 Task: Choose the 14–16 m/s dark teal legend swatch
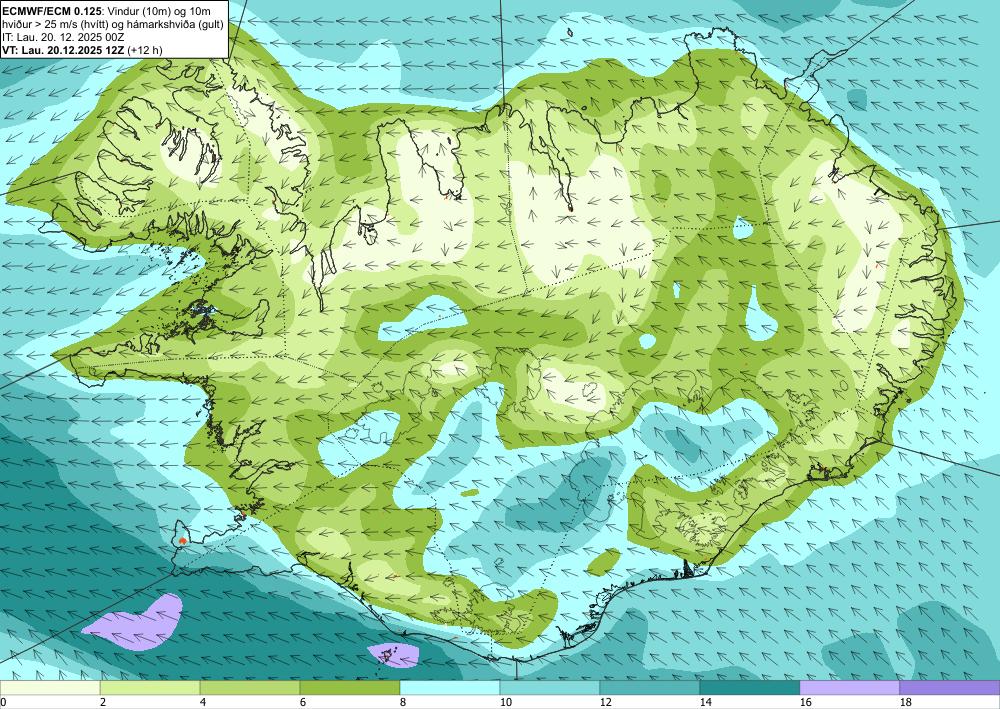(750, 688)
